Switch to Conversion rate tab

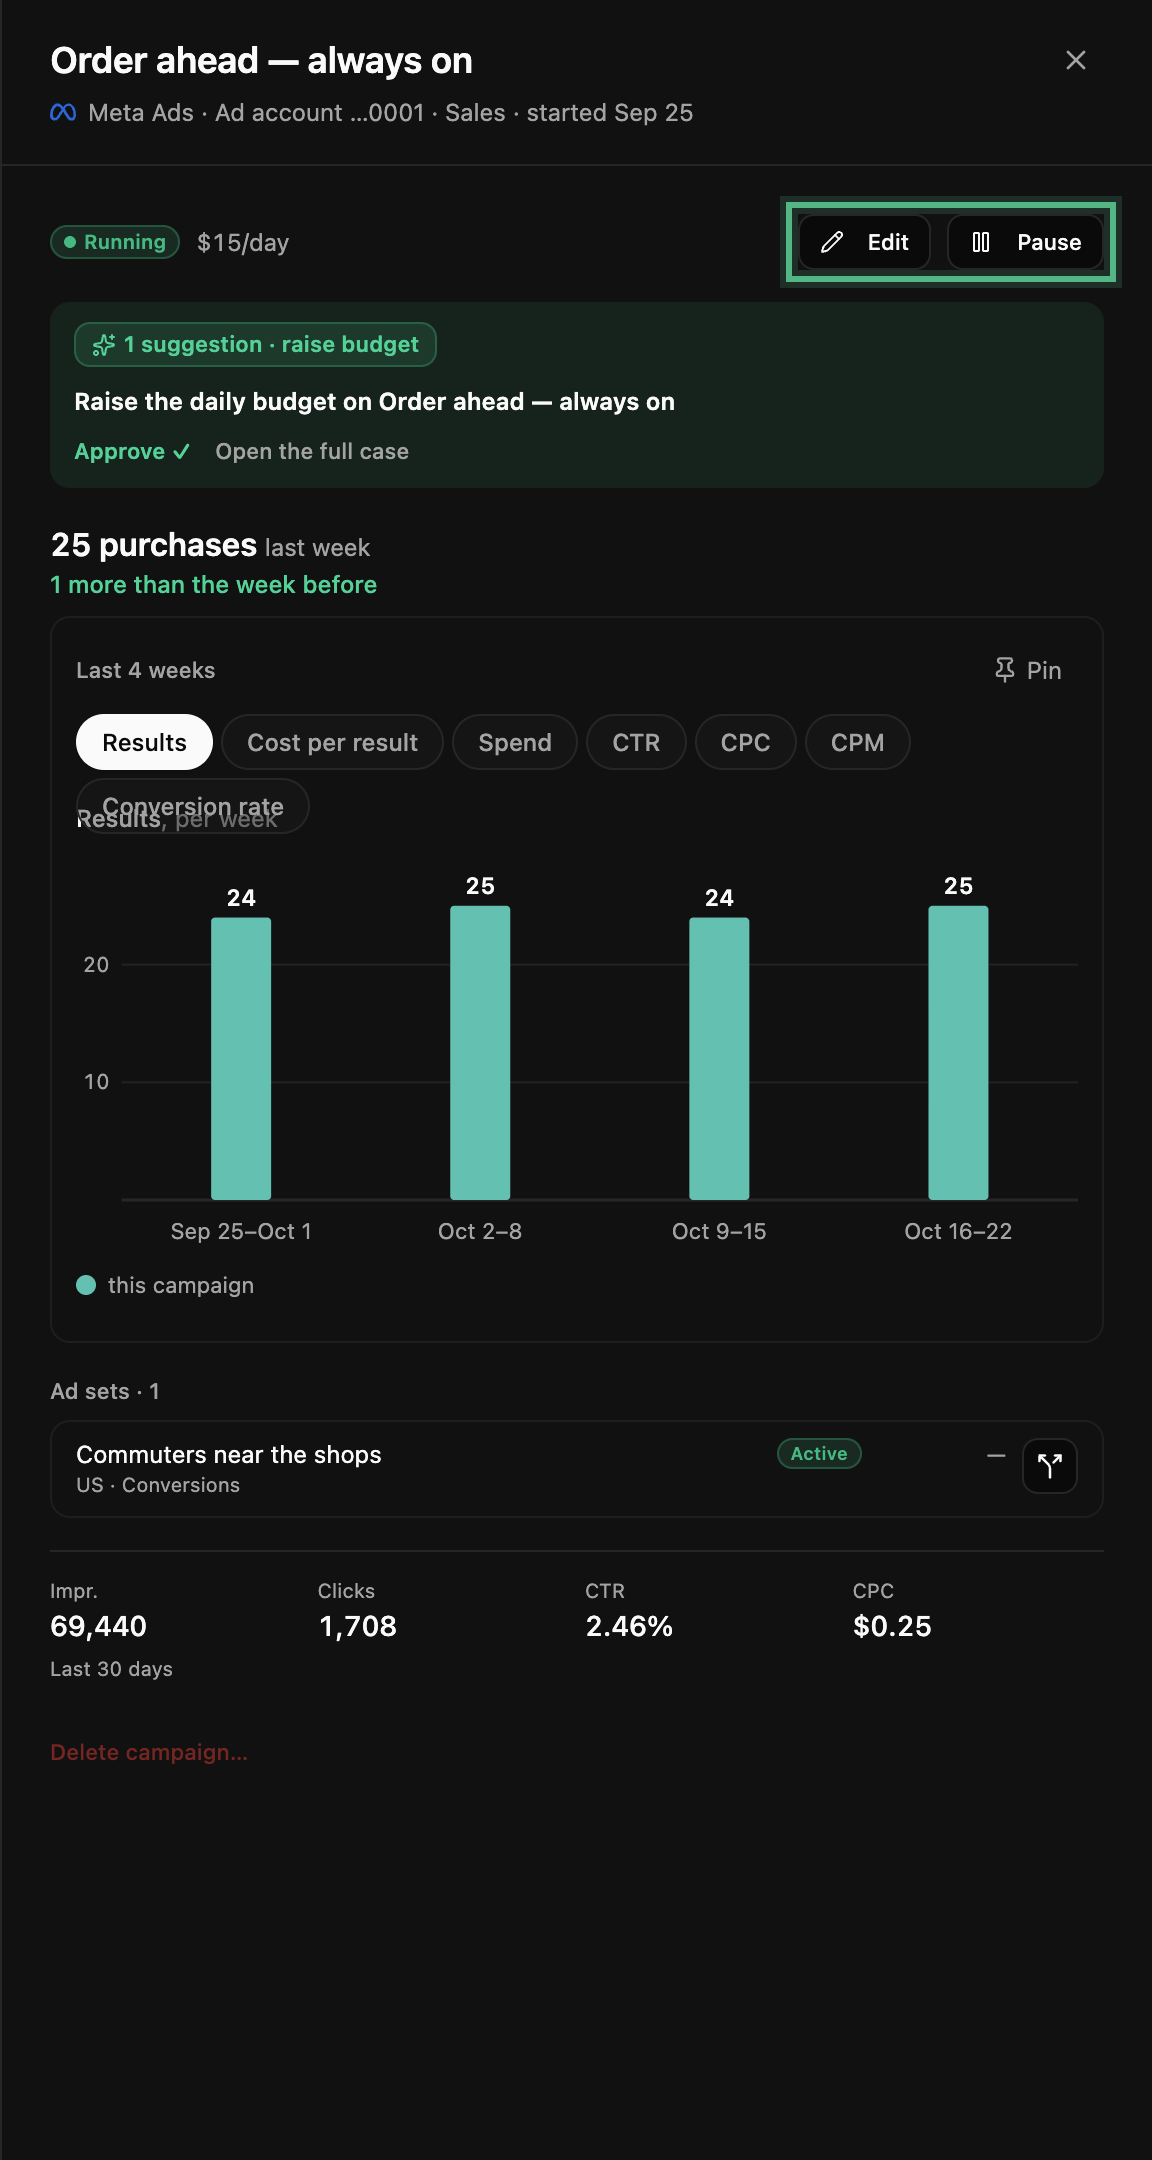click(x=193, y=806)
